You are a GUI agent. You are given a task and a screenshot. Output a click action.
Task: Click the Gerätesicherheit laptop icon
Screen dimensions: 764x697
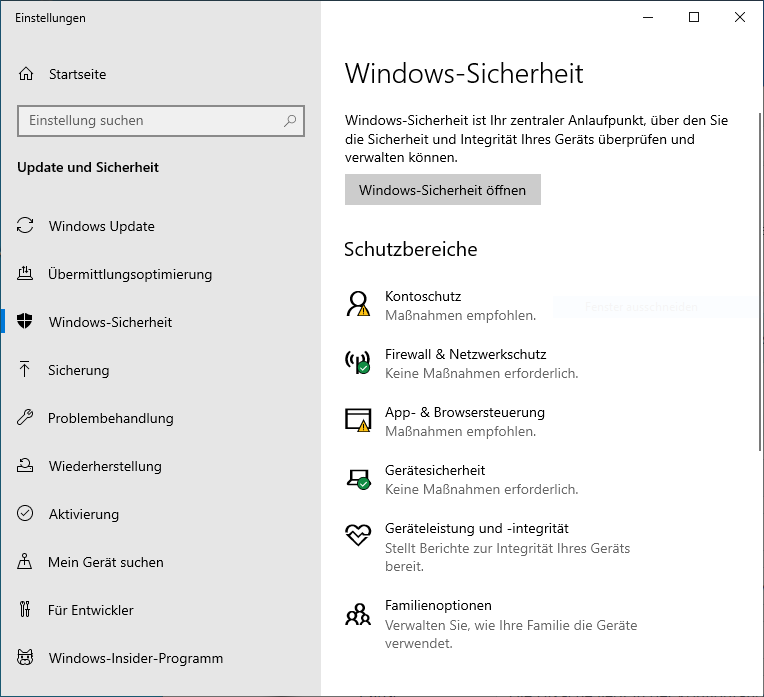359,479
